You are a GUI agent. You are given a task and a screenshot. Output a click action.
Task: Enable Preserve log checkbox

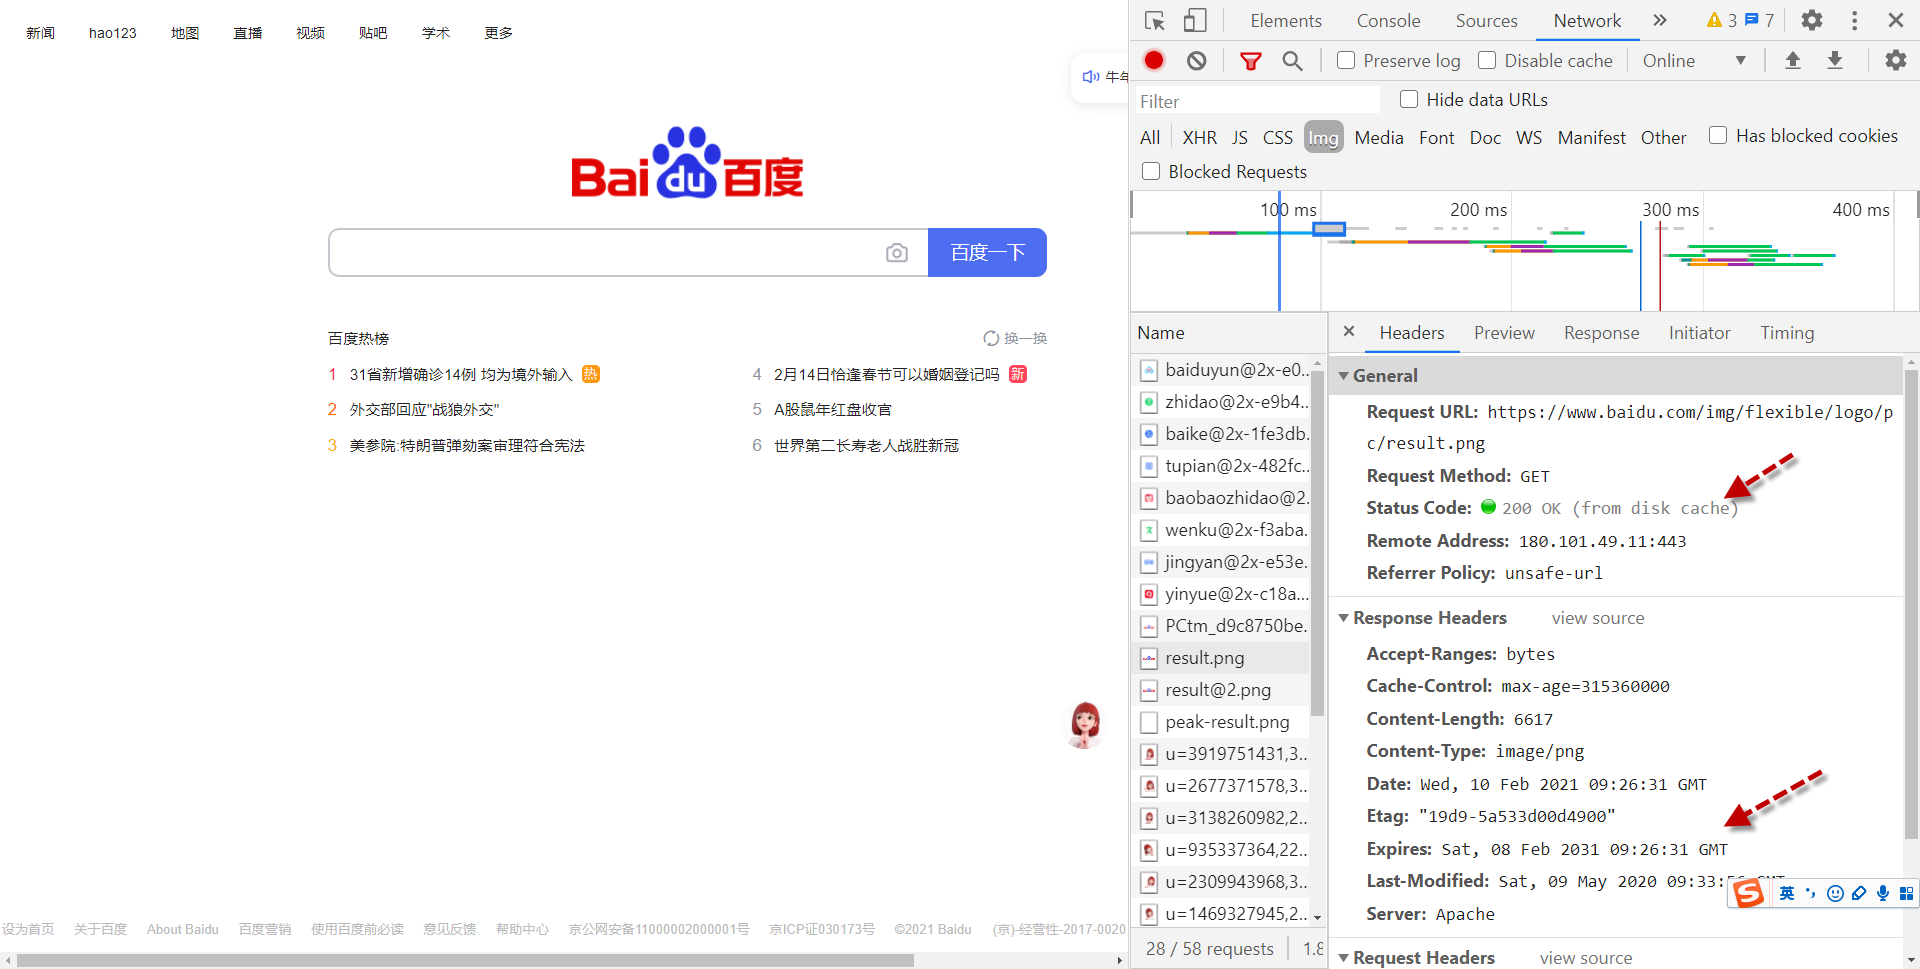pyautogui.click(x=1346, y=60)
